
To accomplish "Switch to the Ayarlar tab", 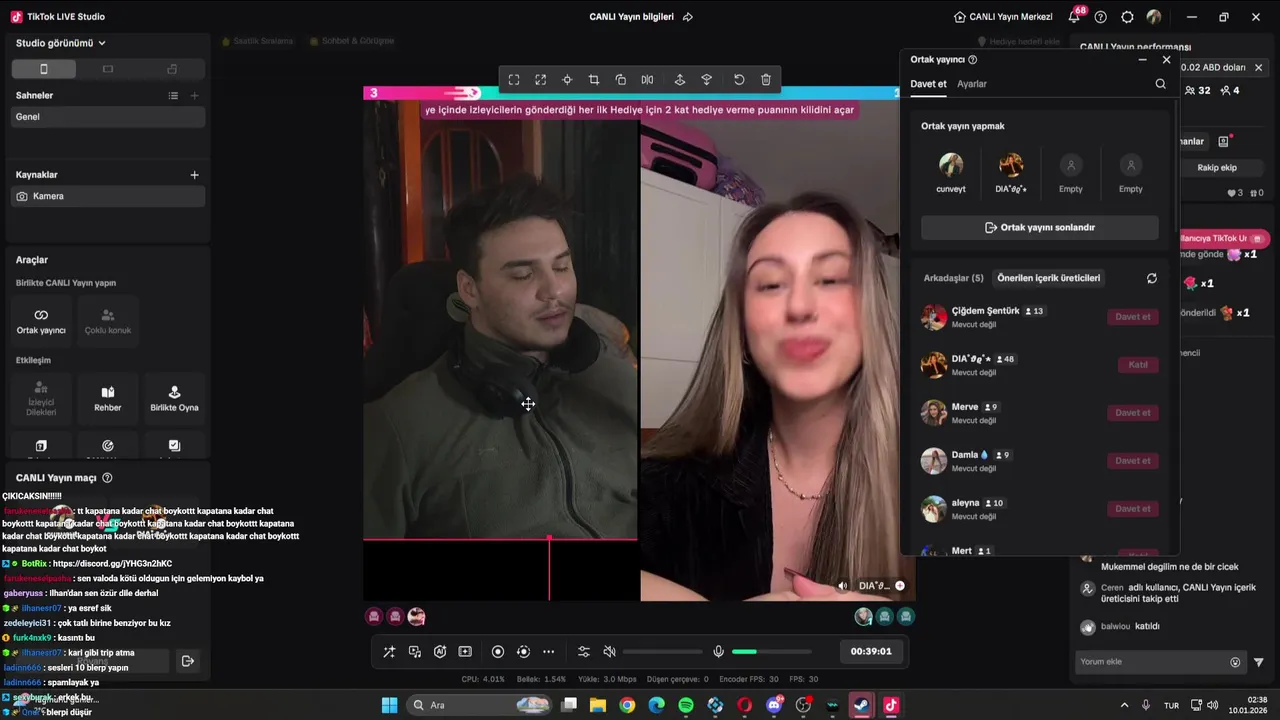I will tap(972, 84).
